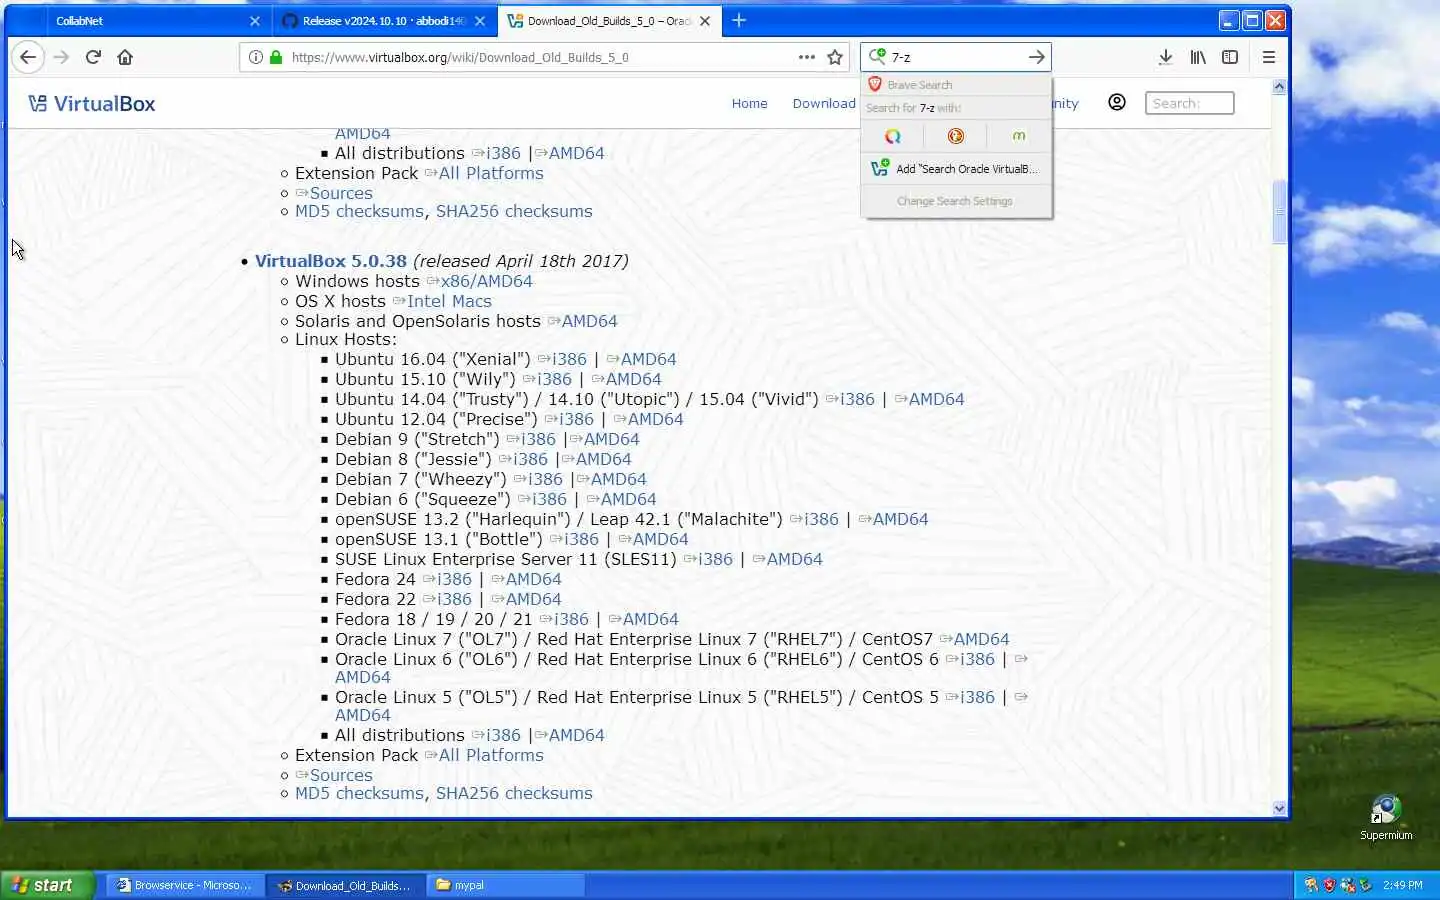
Task: Open the Home nav link
Action: (749, 103)
